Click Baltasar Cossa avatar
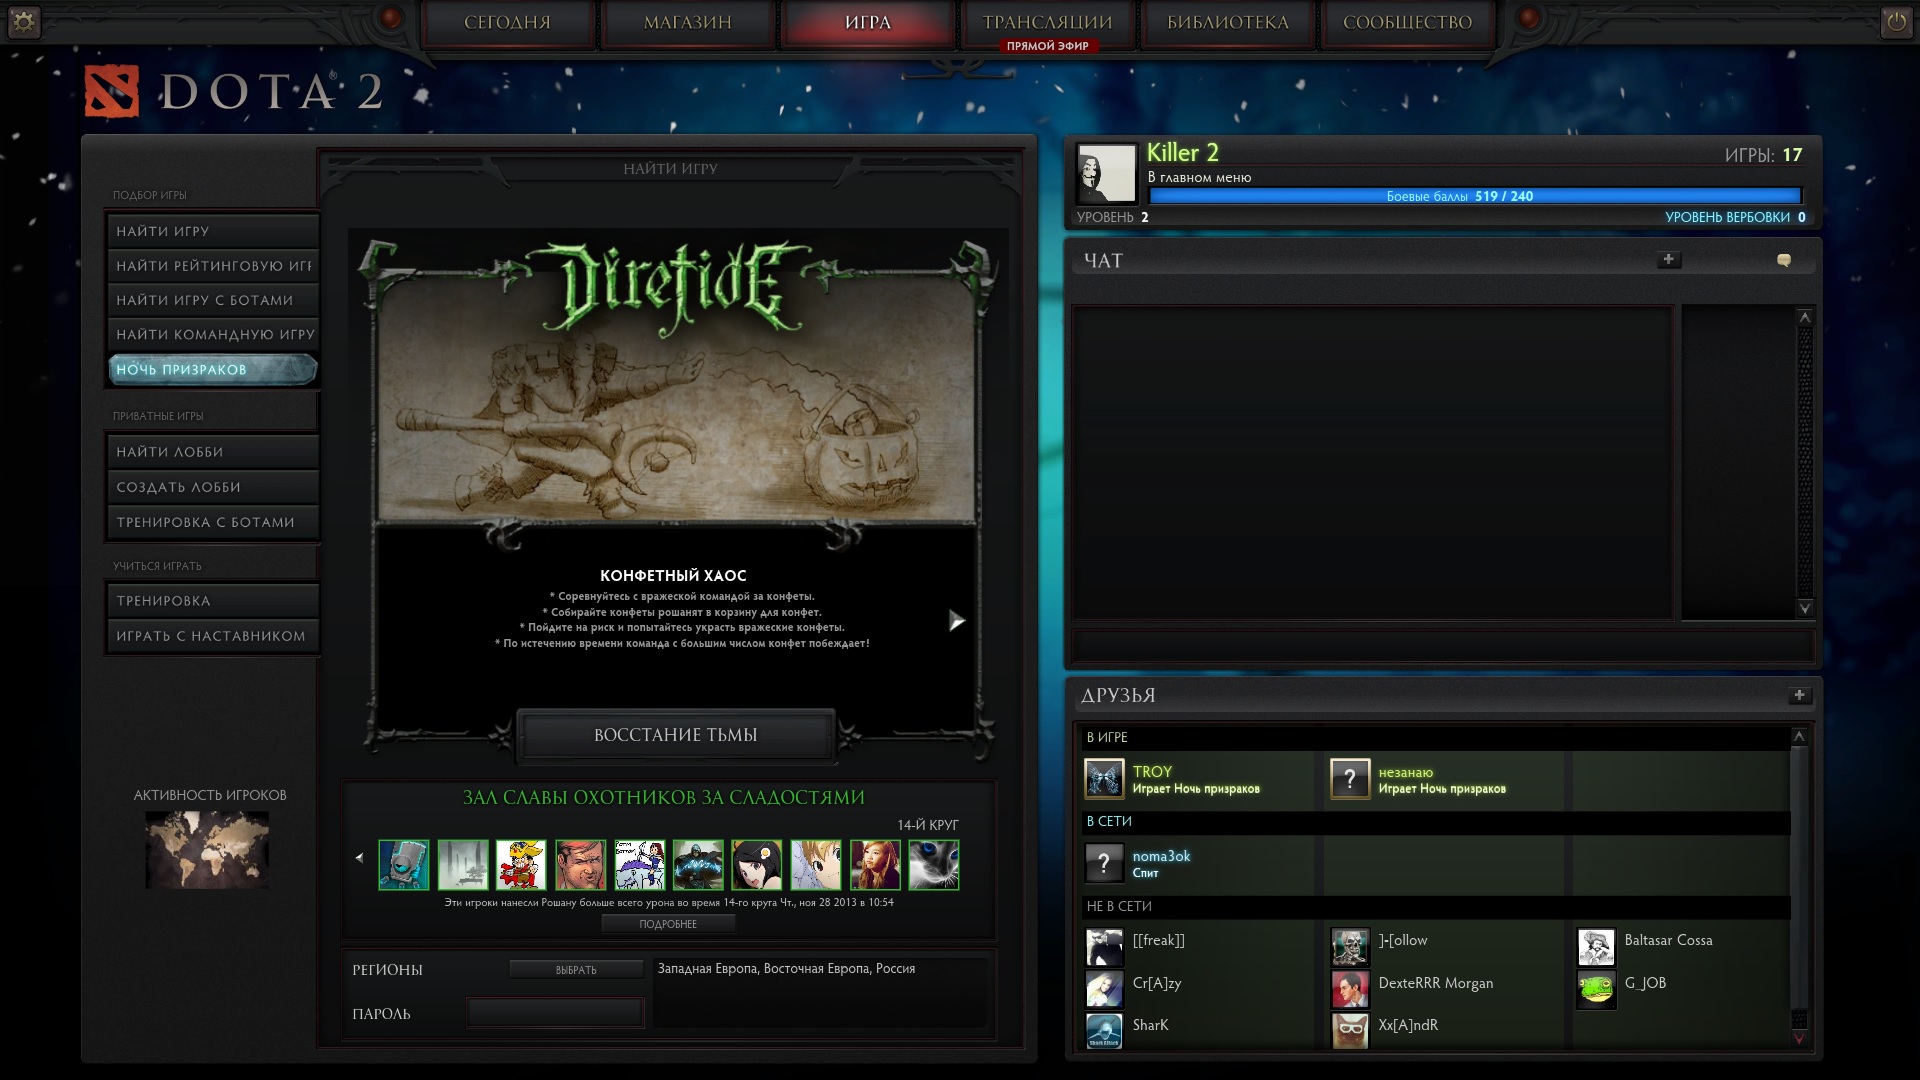The width and height of the screenshot is (1920, 1080). pyautogui.click(x=1596, y=947)
